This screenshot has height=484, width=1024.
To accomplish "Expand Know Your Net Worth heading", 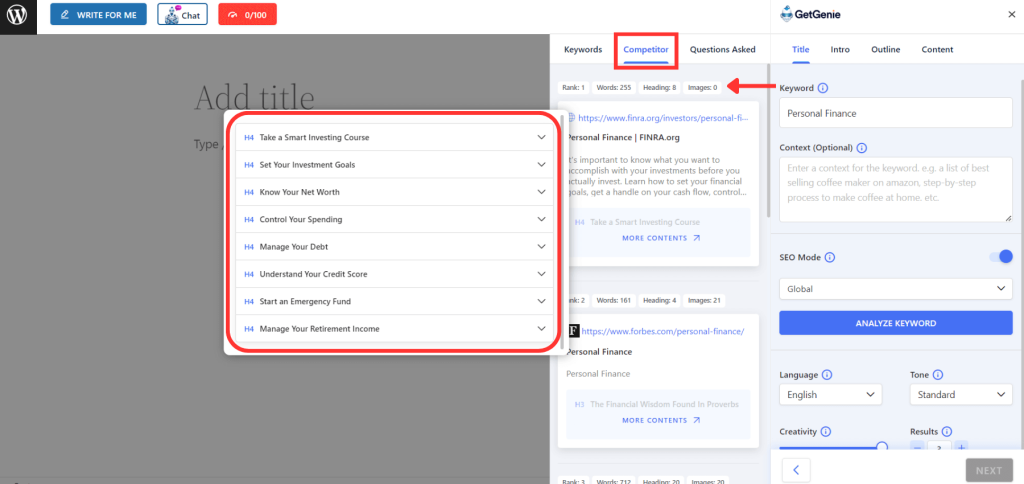I will 394,192.
